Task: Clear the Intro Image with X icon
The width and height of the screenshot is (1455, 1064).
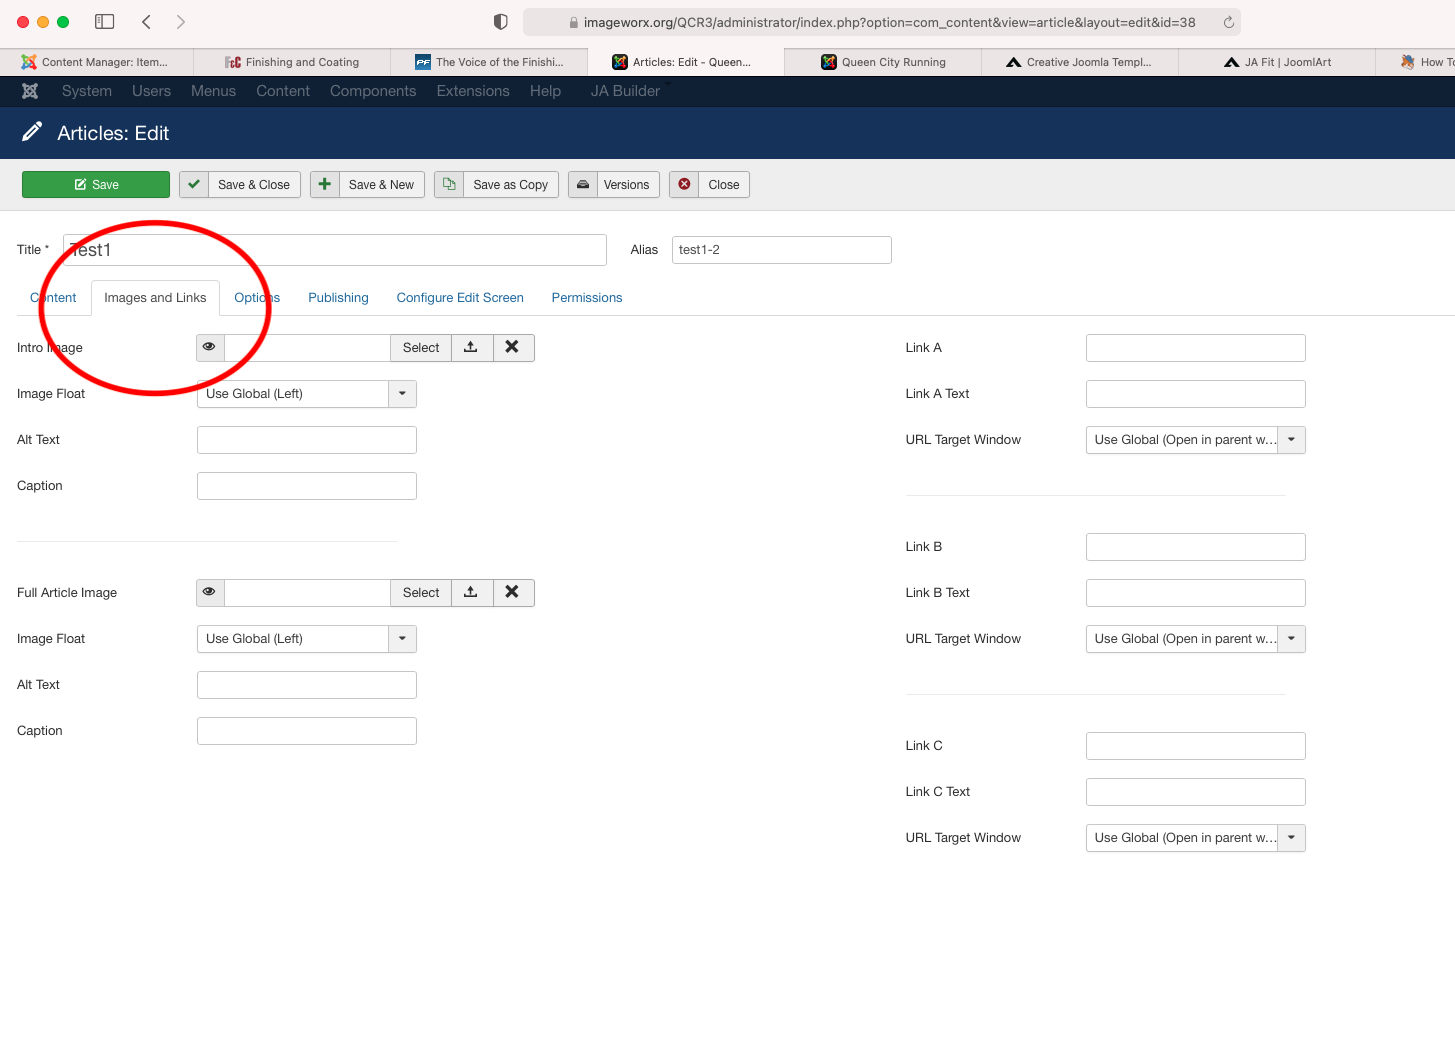Action: [512, 347]
